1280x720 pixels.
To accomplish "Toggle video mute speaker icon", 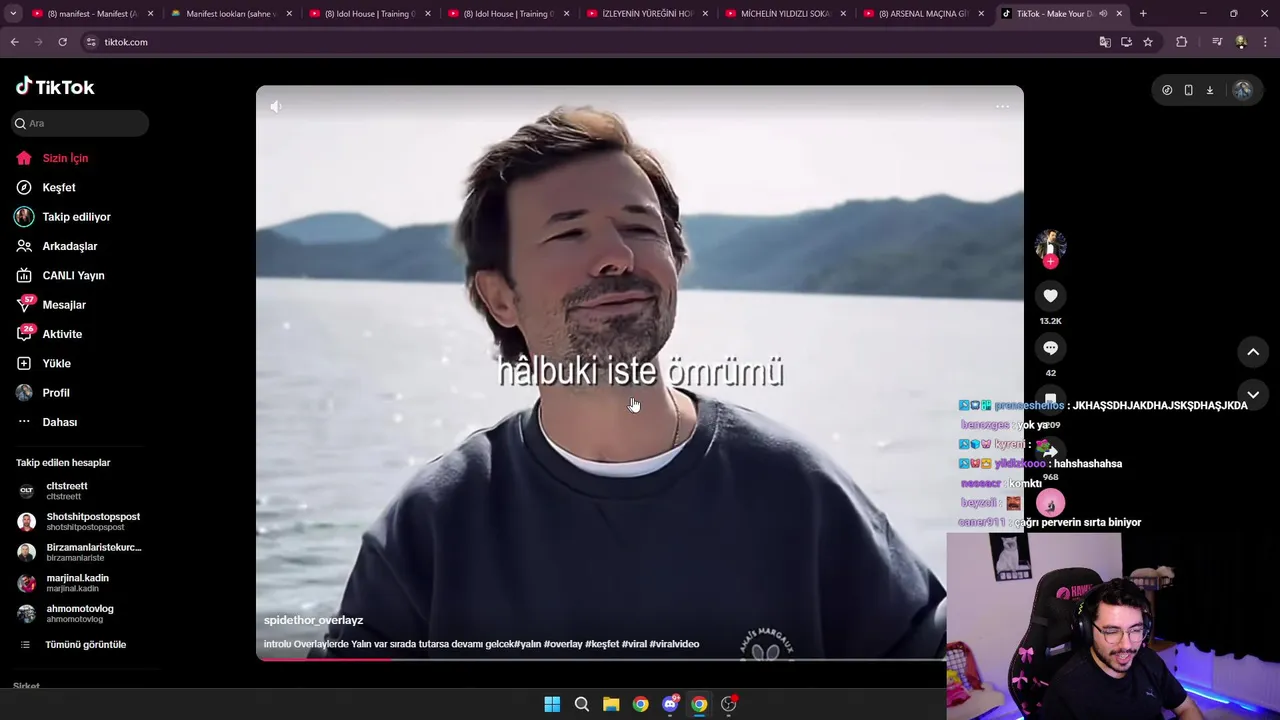I will coord(276,106).
